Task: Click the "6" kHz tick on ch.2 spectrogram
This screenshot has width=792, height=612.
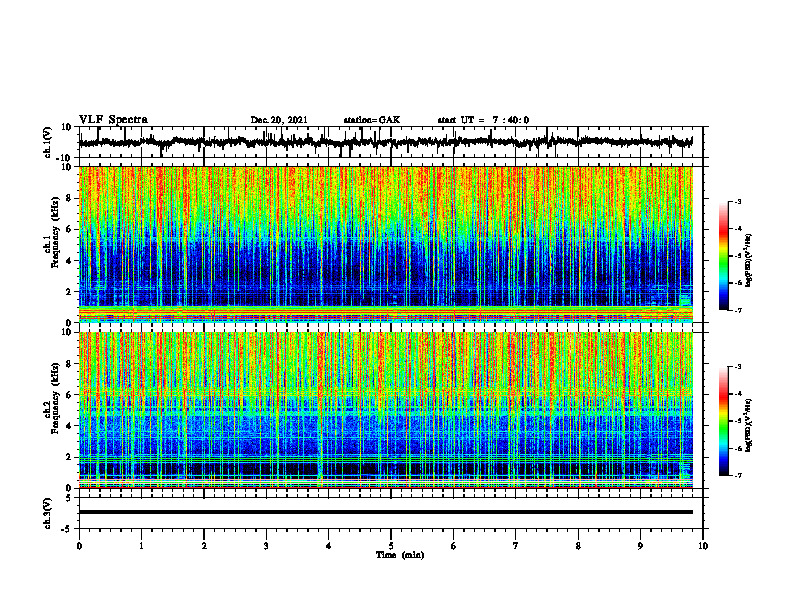Action: (x=69, y=395)
